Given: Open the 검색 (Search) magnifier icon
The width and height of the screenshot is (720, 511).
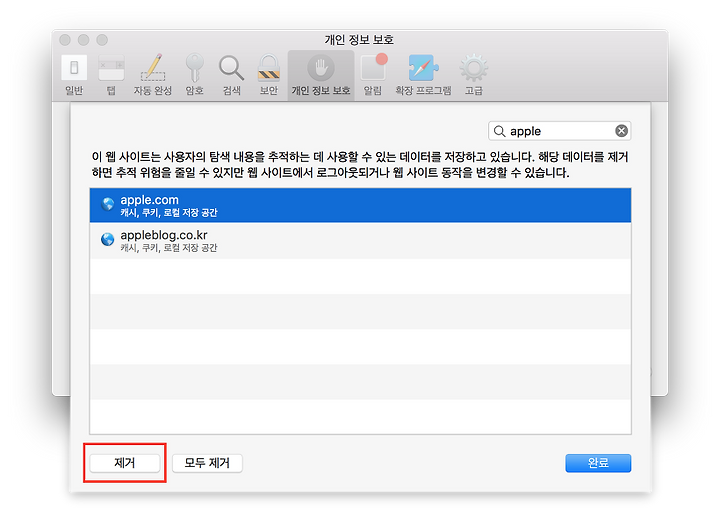Looking at the screenshot, I should click(x=231, y=68).
